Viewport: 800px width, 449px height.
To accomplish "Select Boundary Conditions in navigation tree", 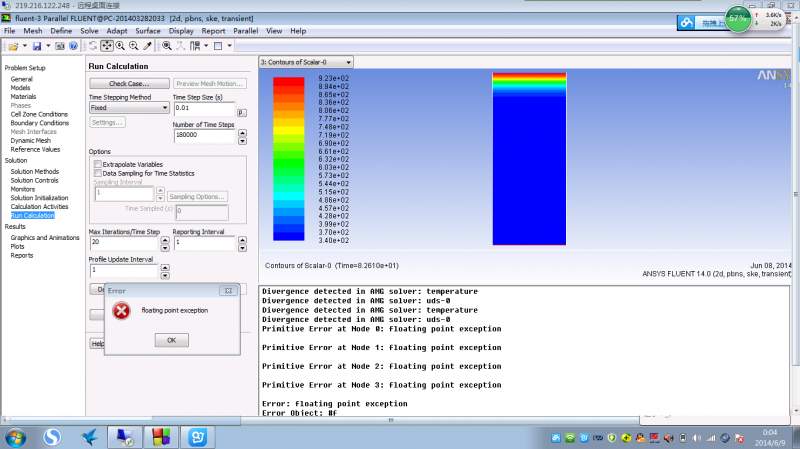I will [x=39, y=123].
